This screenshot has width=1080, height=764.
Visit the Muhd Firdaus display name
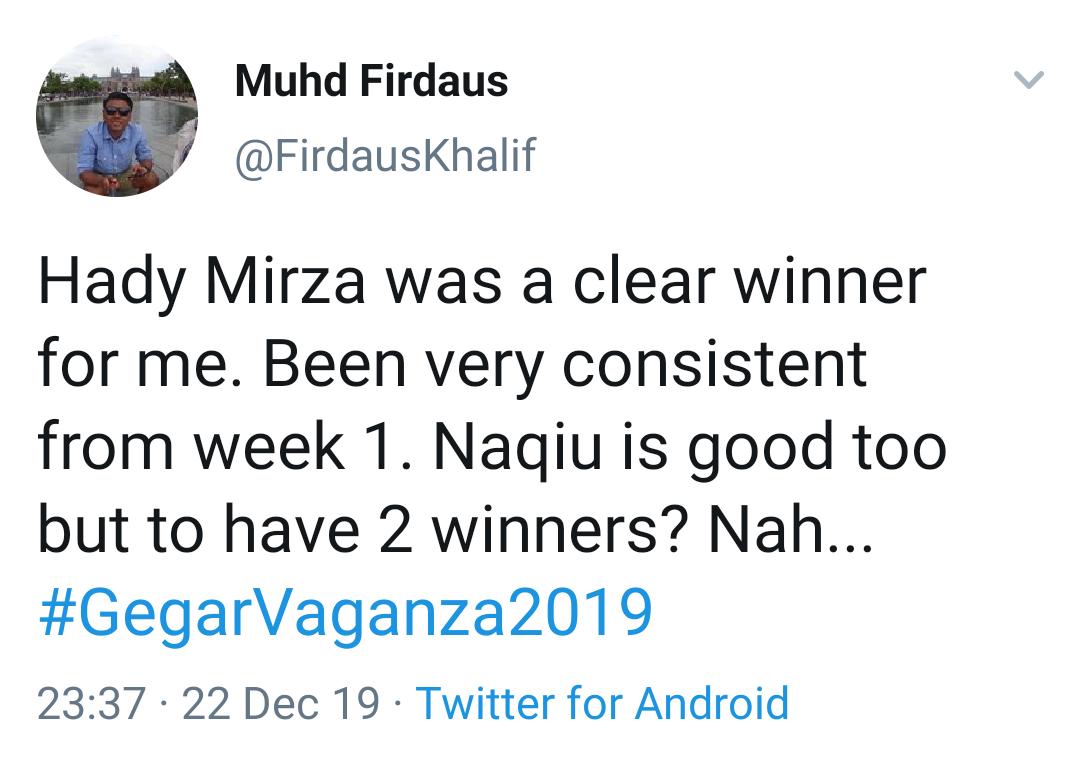point(371,81)
